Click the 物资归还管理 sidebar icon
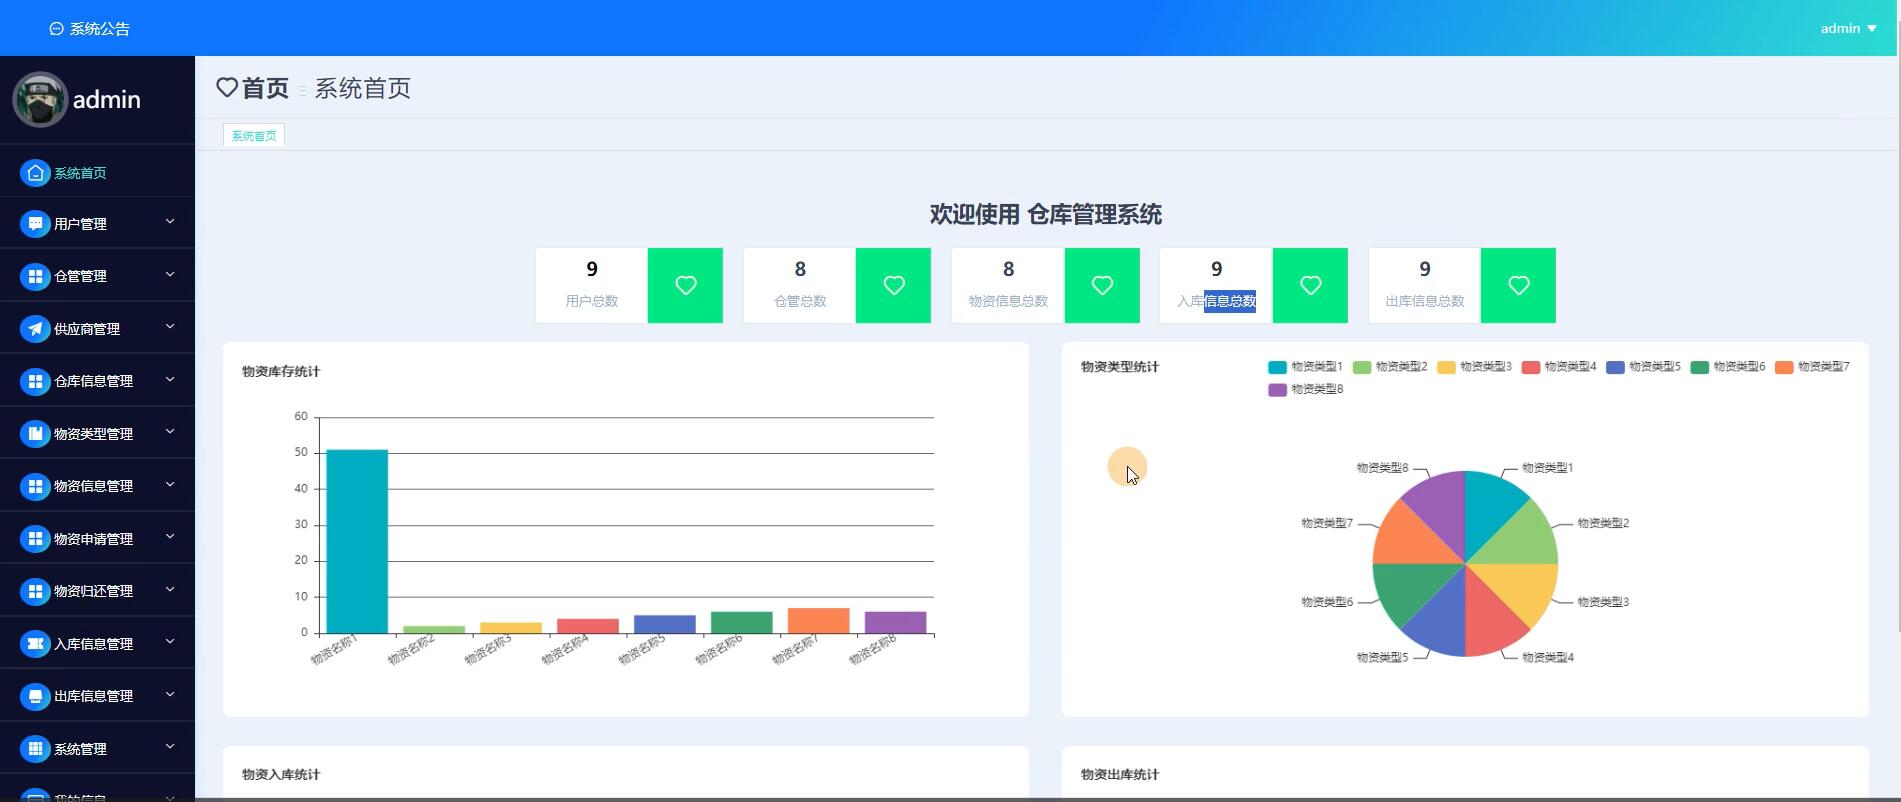 (x=35, y=591)
